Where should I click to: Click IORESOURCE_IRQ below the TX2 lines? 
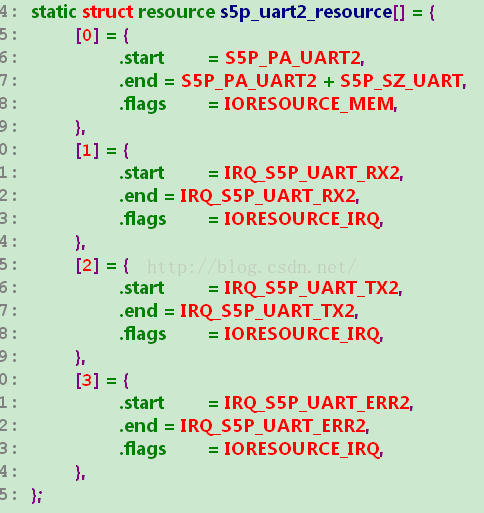(x=302, y=334)
